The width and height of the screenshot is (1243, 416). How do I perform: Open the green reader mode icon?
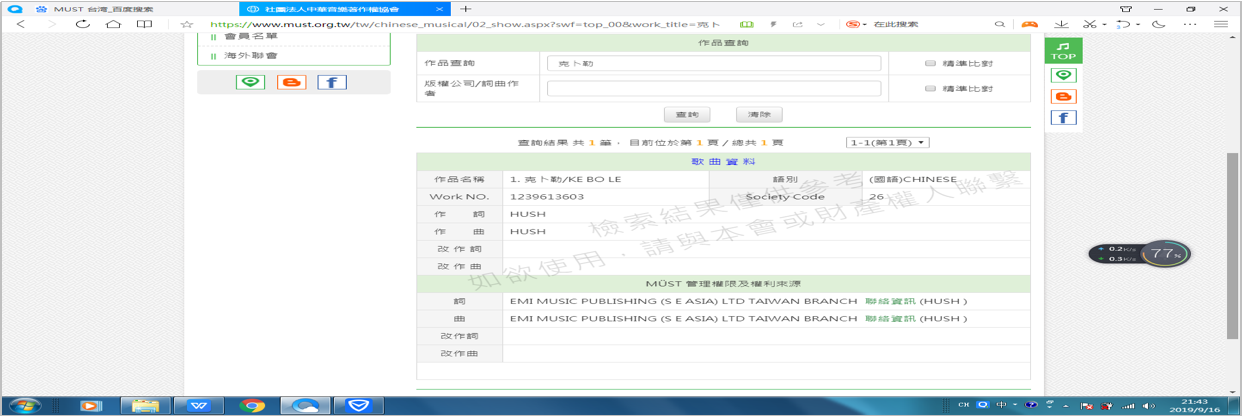[x=746, y=24]
